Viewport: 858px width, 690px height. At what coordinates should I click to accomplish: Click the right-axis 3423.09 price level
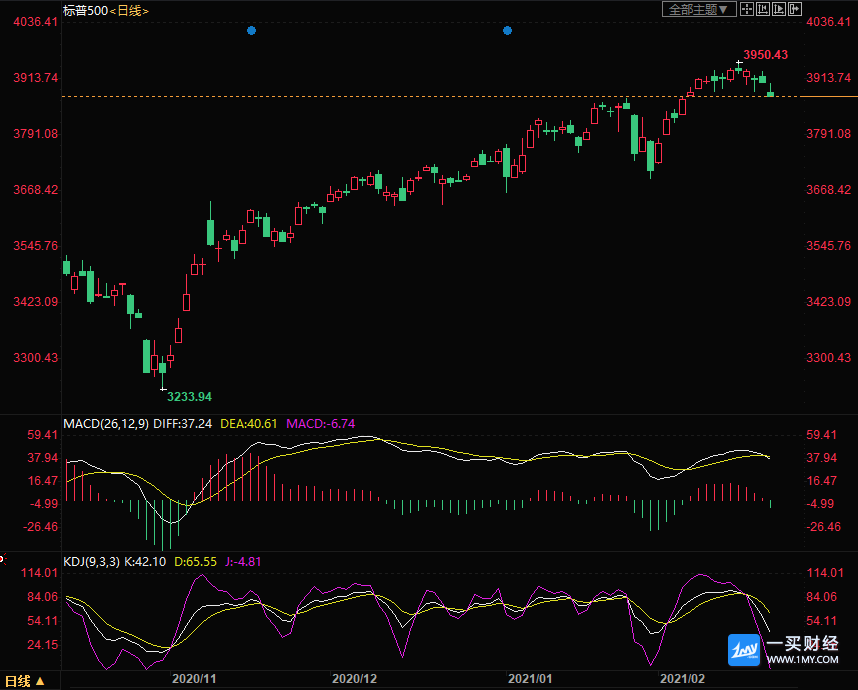828,301
